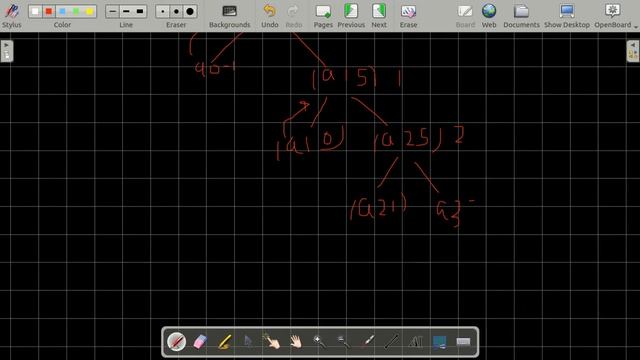Select the Capture part of screen tool

tap(439, 342)
